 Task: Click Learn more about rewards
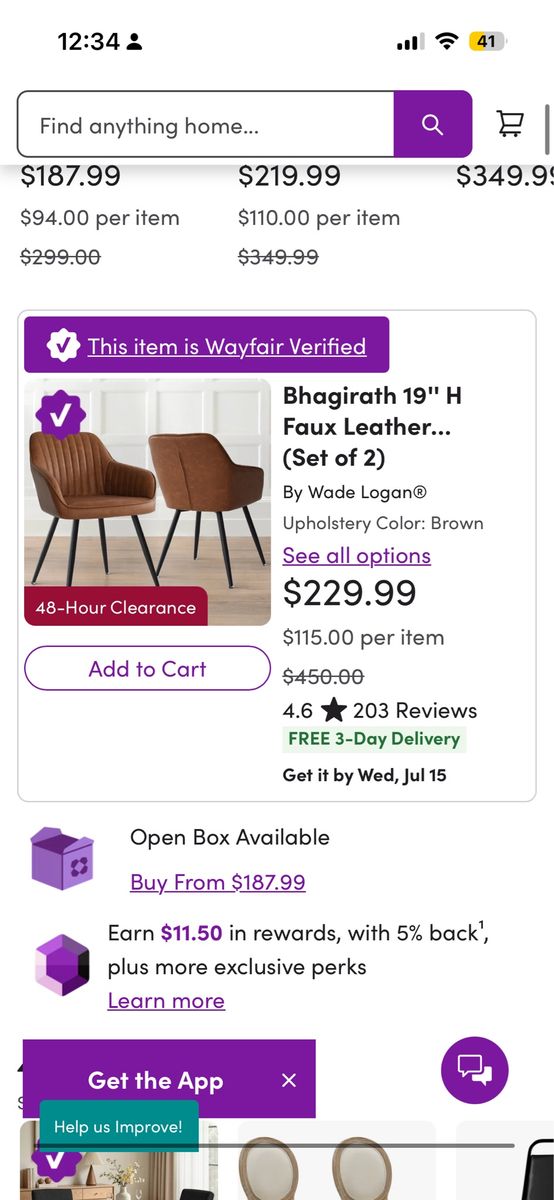click(x=166, y=1000)
